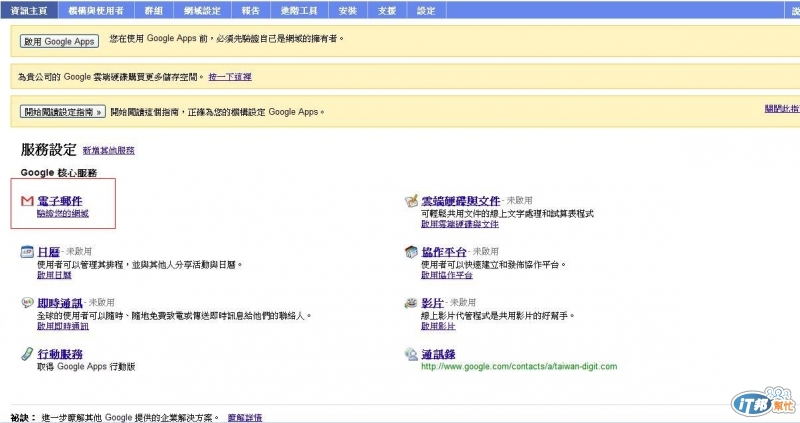
Task: Open the 安裝 setup tab
Action: [x=347, y=10]
